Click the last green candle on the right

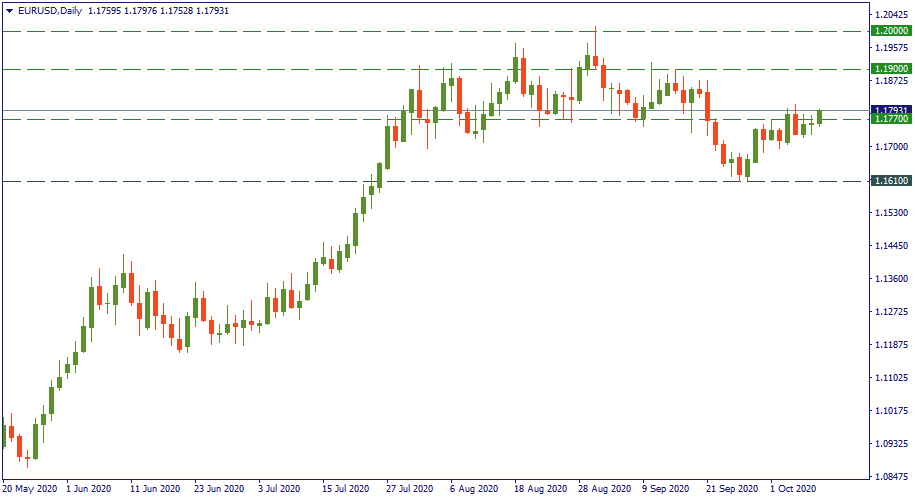pos(820,117)
